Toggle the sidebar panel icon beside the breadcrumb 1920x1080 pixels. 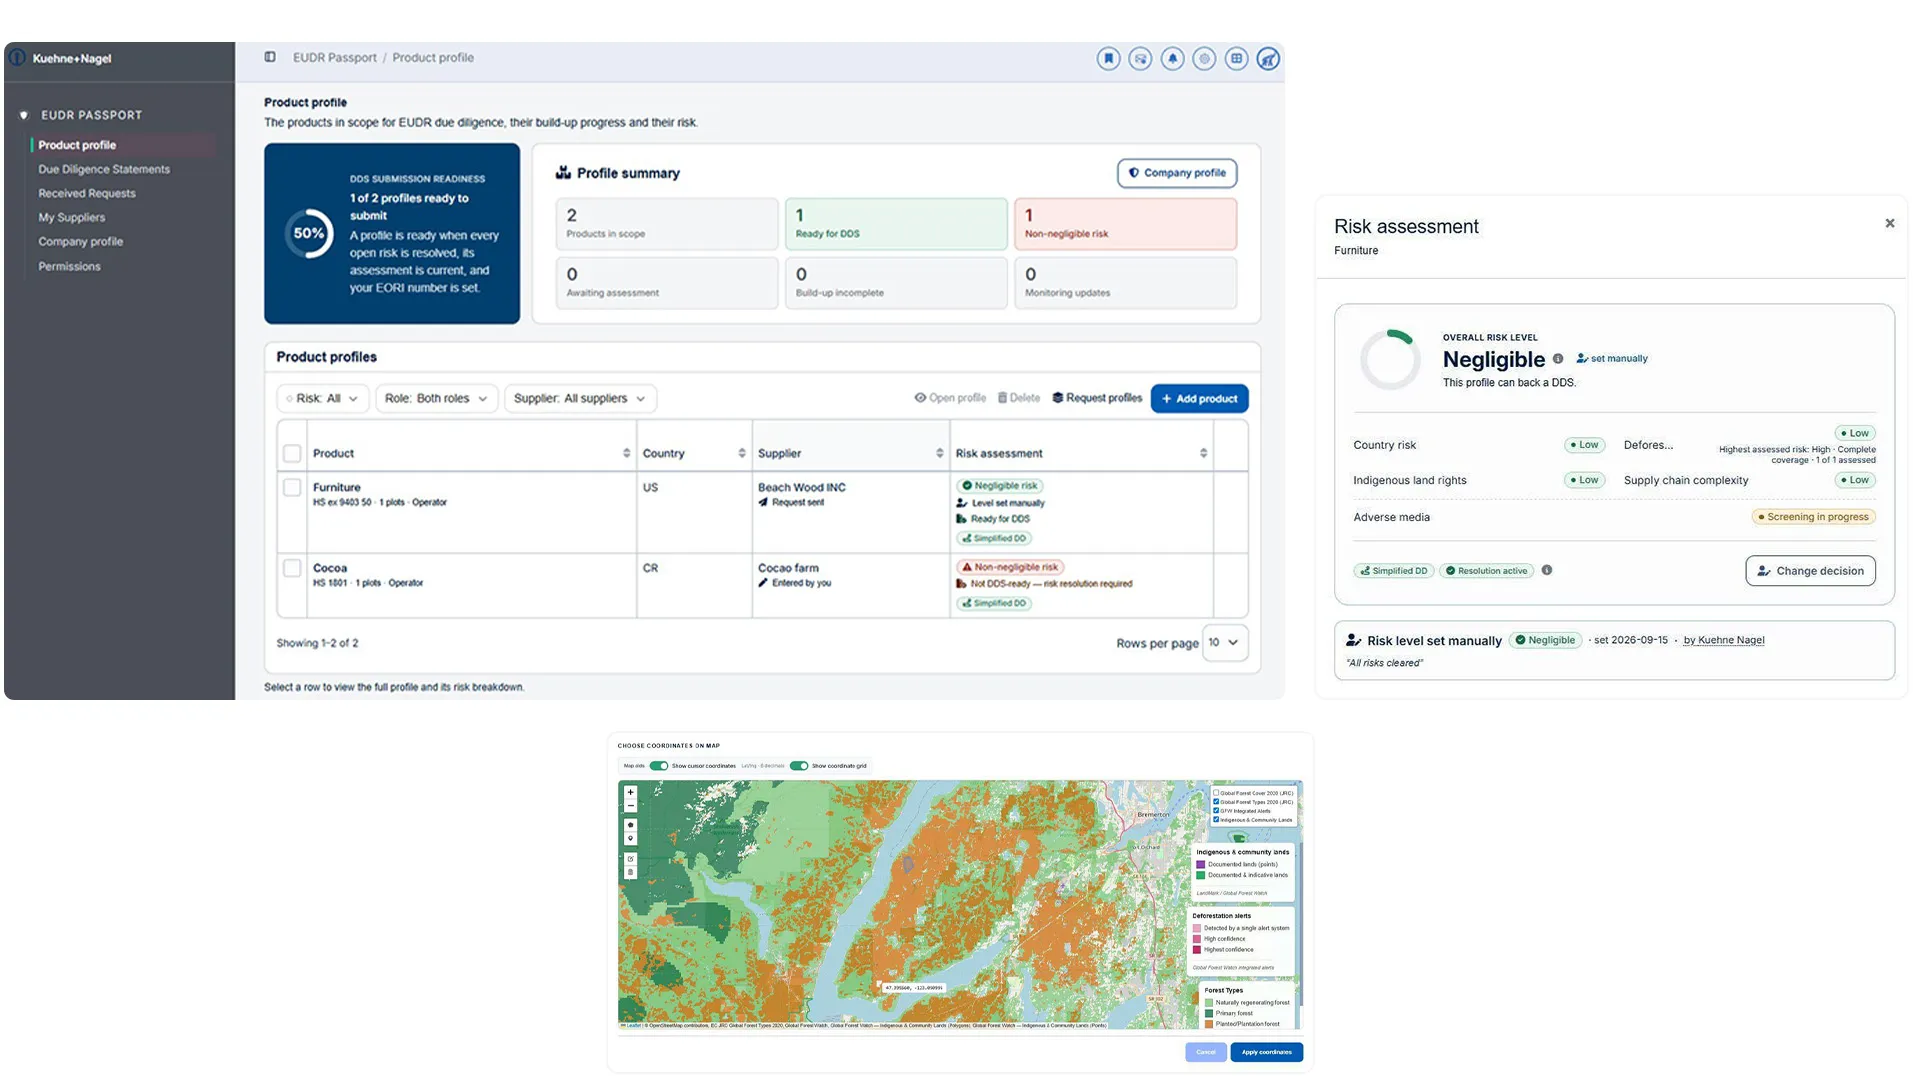pyautogui.click(x=270, y=57)
